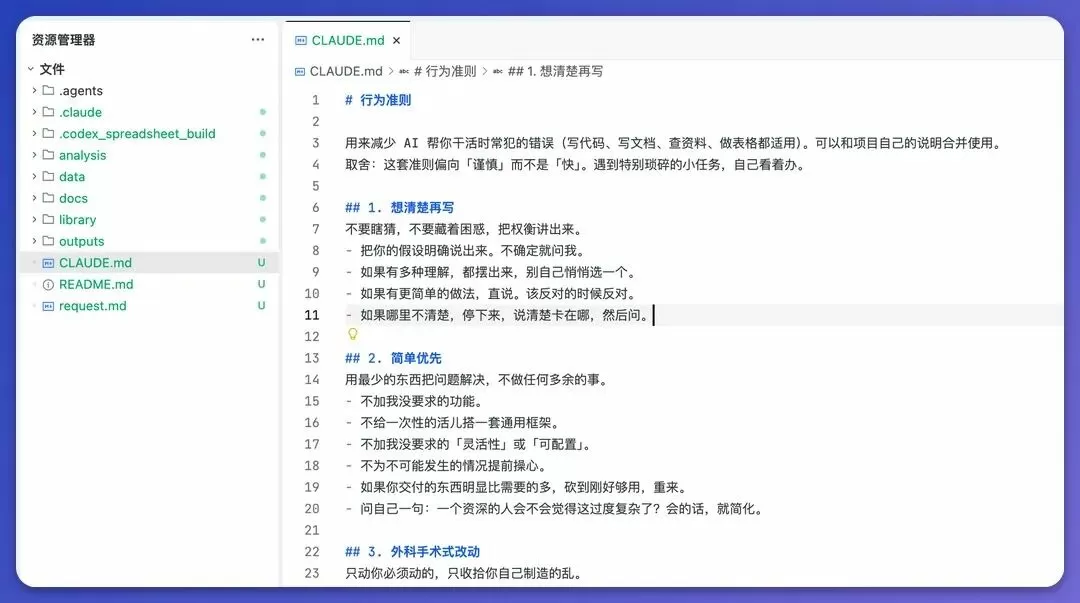This screenshot has width=1080, height=603.
Task: Switch to the CLAUDE.md editor tab
Action: point(348,40)
